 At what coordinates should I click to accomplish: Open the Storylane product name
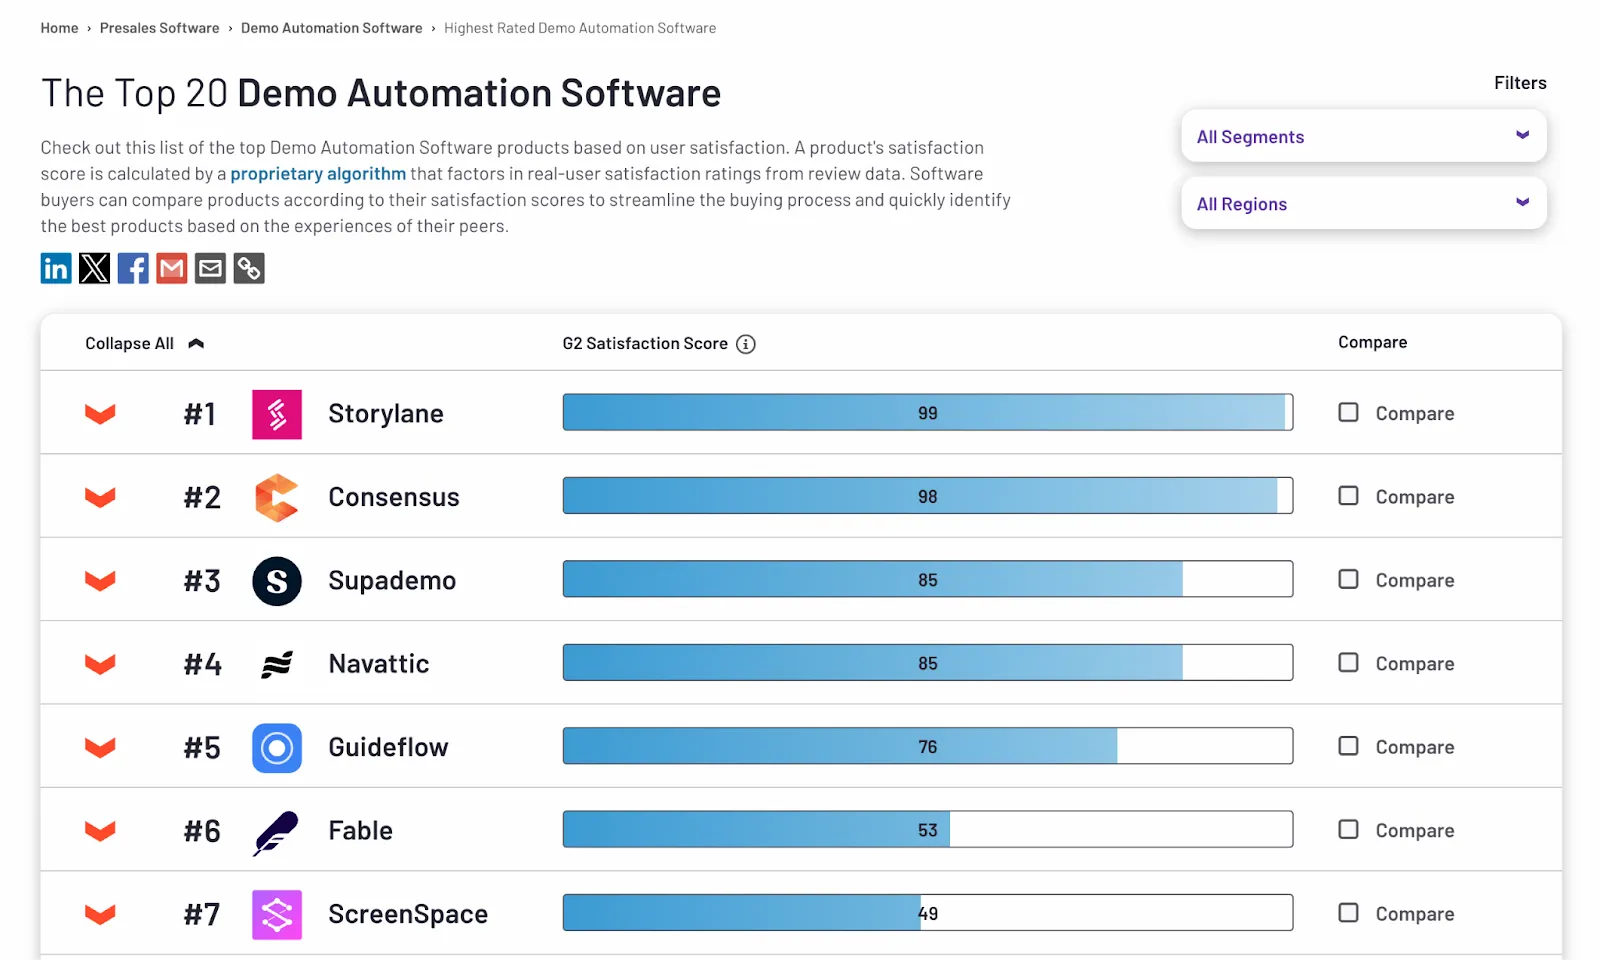pyautogui.click(x=386, y=414)
